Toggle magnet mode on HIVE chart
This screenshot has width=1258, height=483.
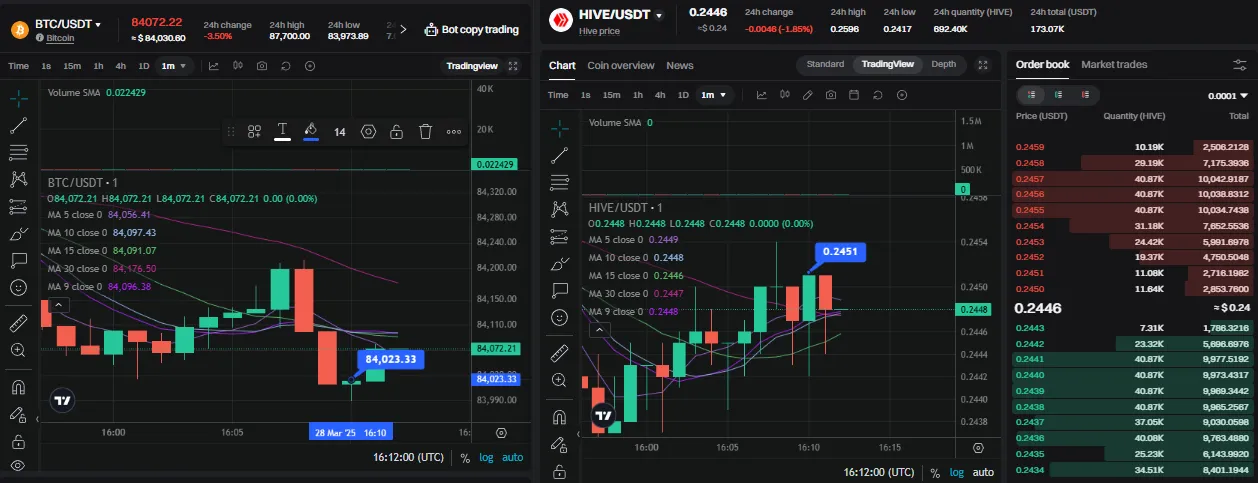(559, 417)
